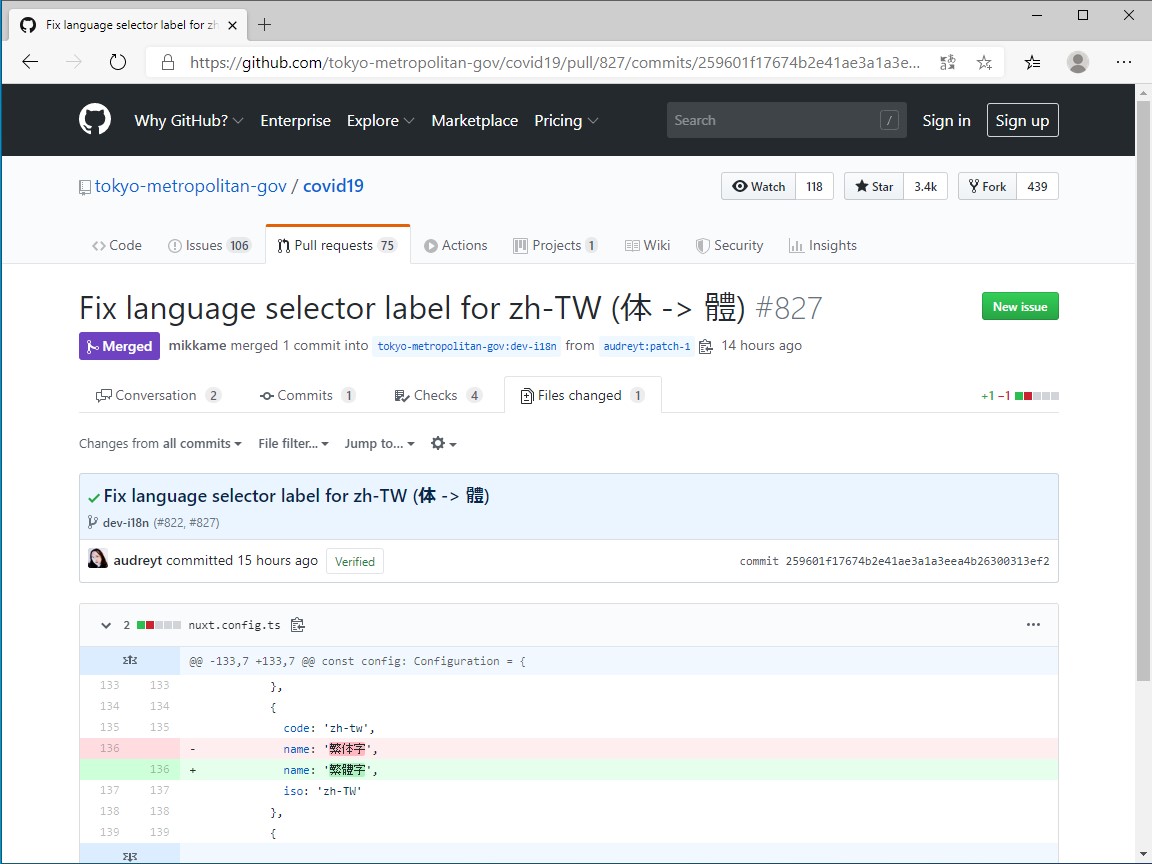The width and height of the screenshot is (1152, 864).
Task: Open the 'Changes from all commits' dropdown
Action: 159,443
